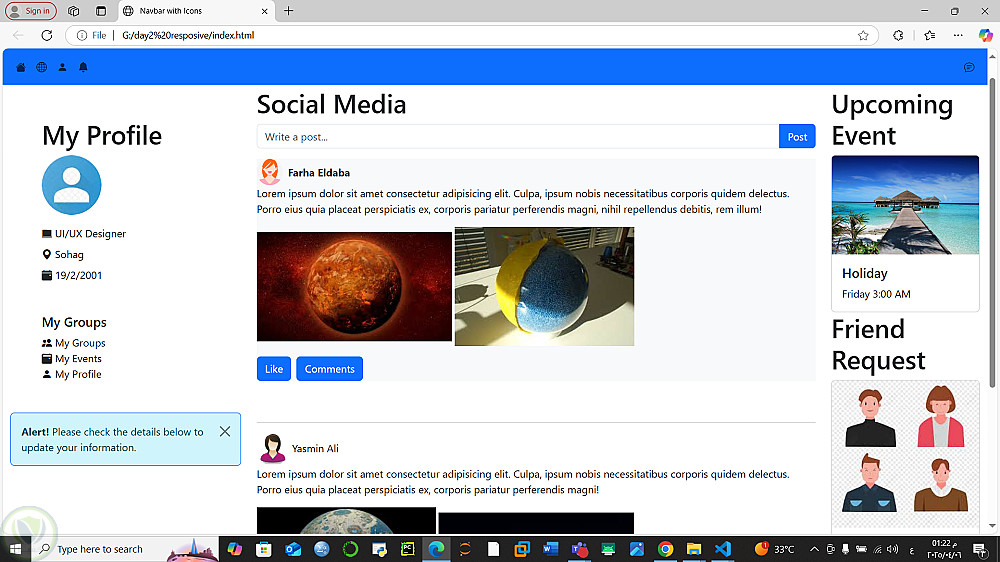1000x562 pixels.
Task: Open the tab actions menu icon
Action: point(101,11)
